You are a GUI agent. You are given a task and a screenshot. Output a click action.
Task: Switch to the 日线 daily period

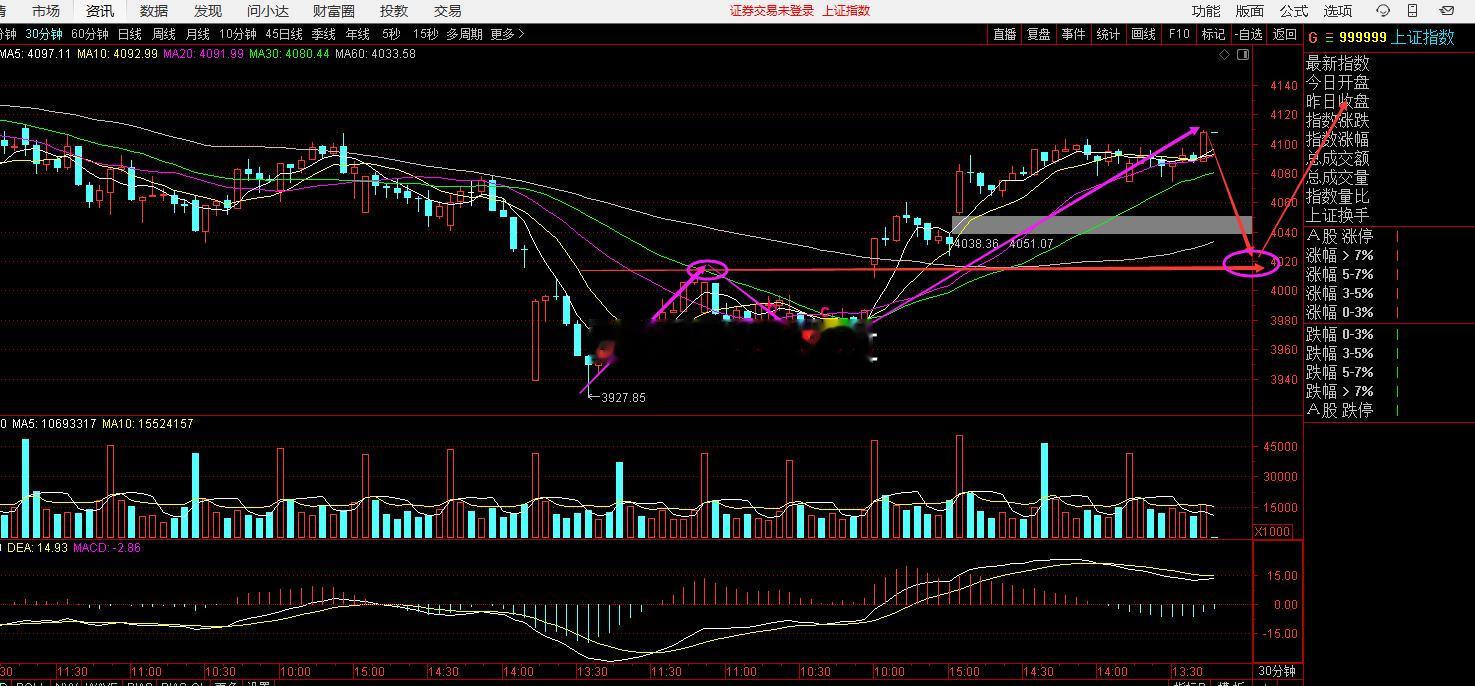coord(130,34)
